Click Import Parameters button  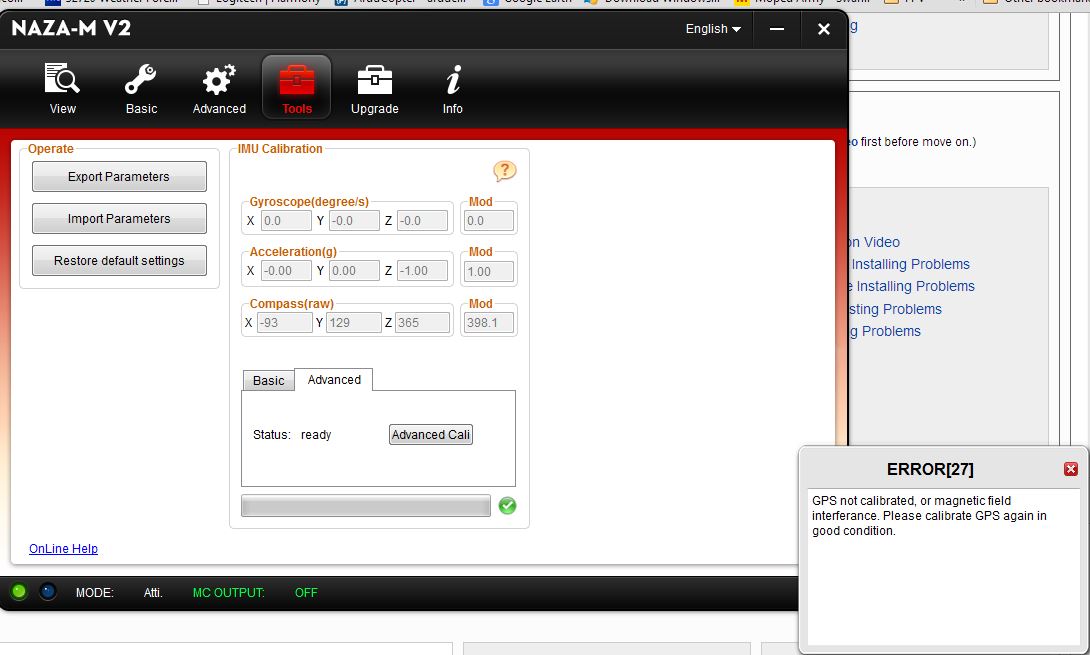pos(119,219)
